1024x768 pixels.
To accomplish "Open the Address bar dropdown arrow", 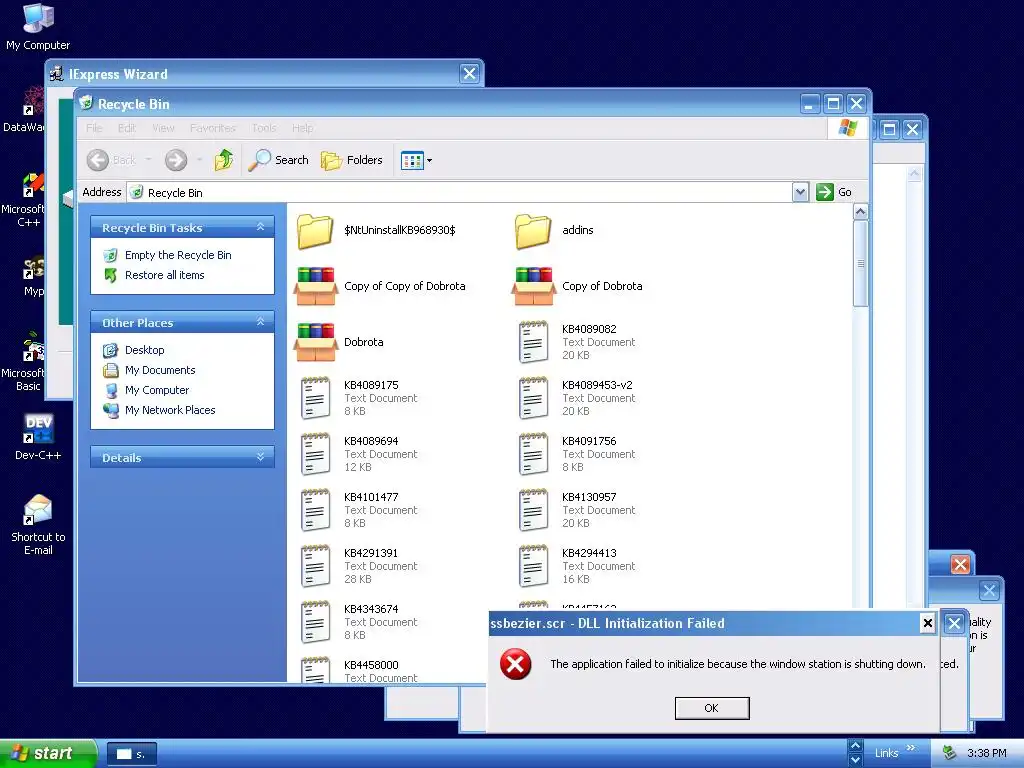I will coord(801,192).
